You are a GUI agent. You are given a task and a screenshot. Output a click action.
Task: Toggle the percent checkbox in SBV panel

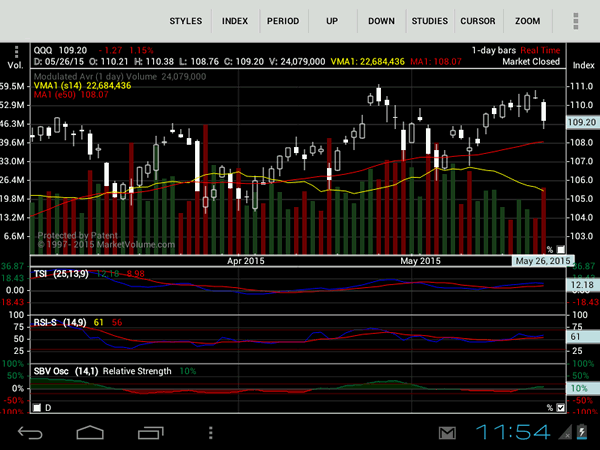click(x=561, y=408)
